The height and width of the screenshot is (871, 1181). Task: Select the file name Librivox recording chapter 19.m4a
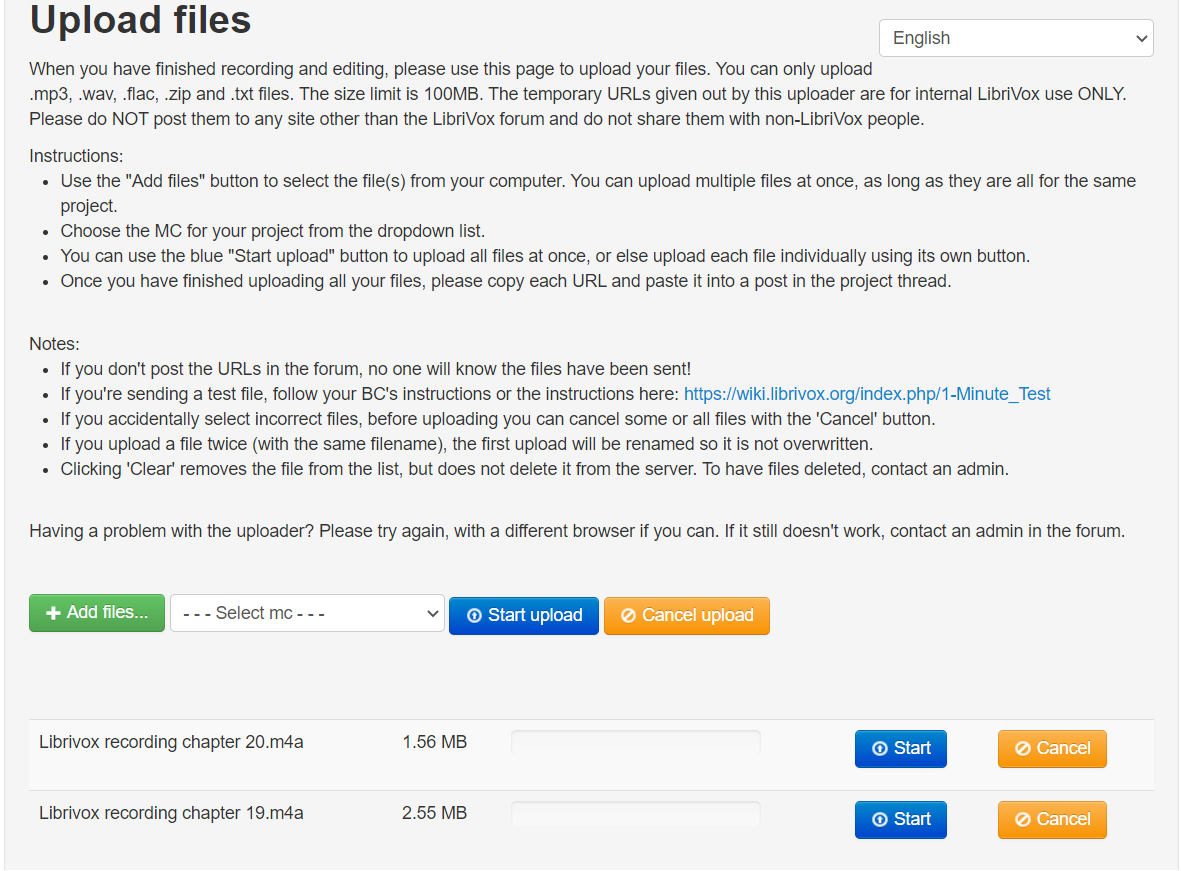(x=171, y=813)
